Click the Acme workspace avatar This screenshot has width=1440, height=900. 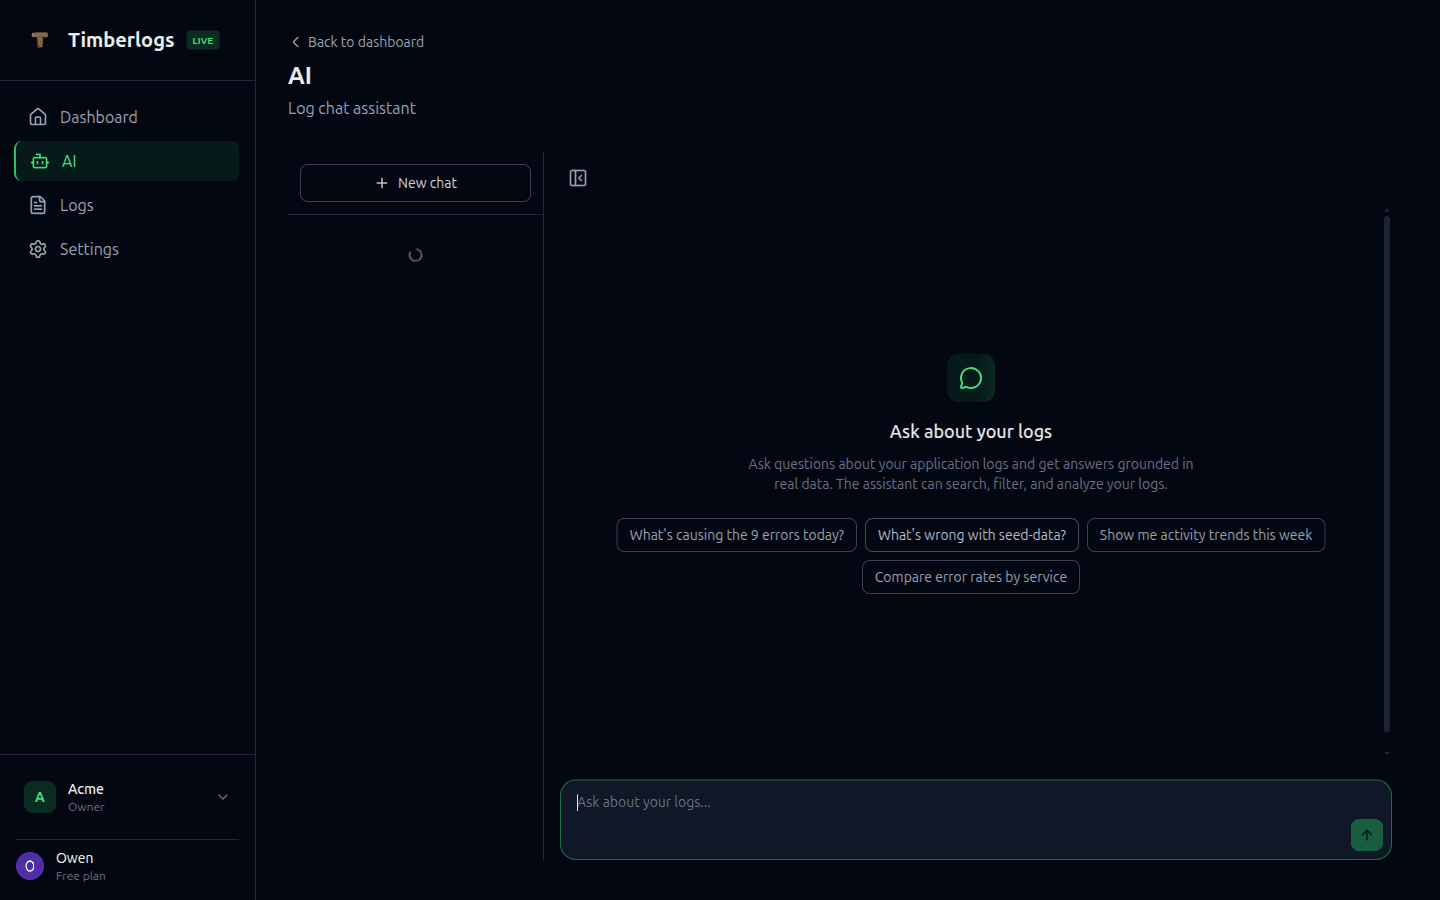[39, 797]
